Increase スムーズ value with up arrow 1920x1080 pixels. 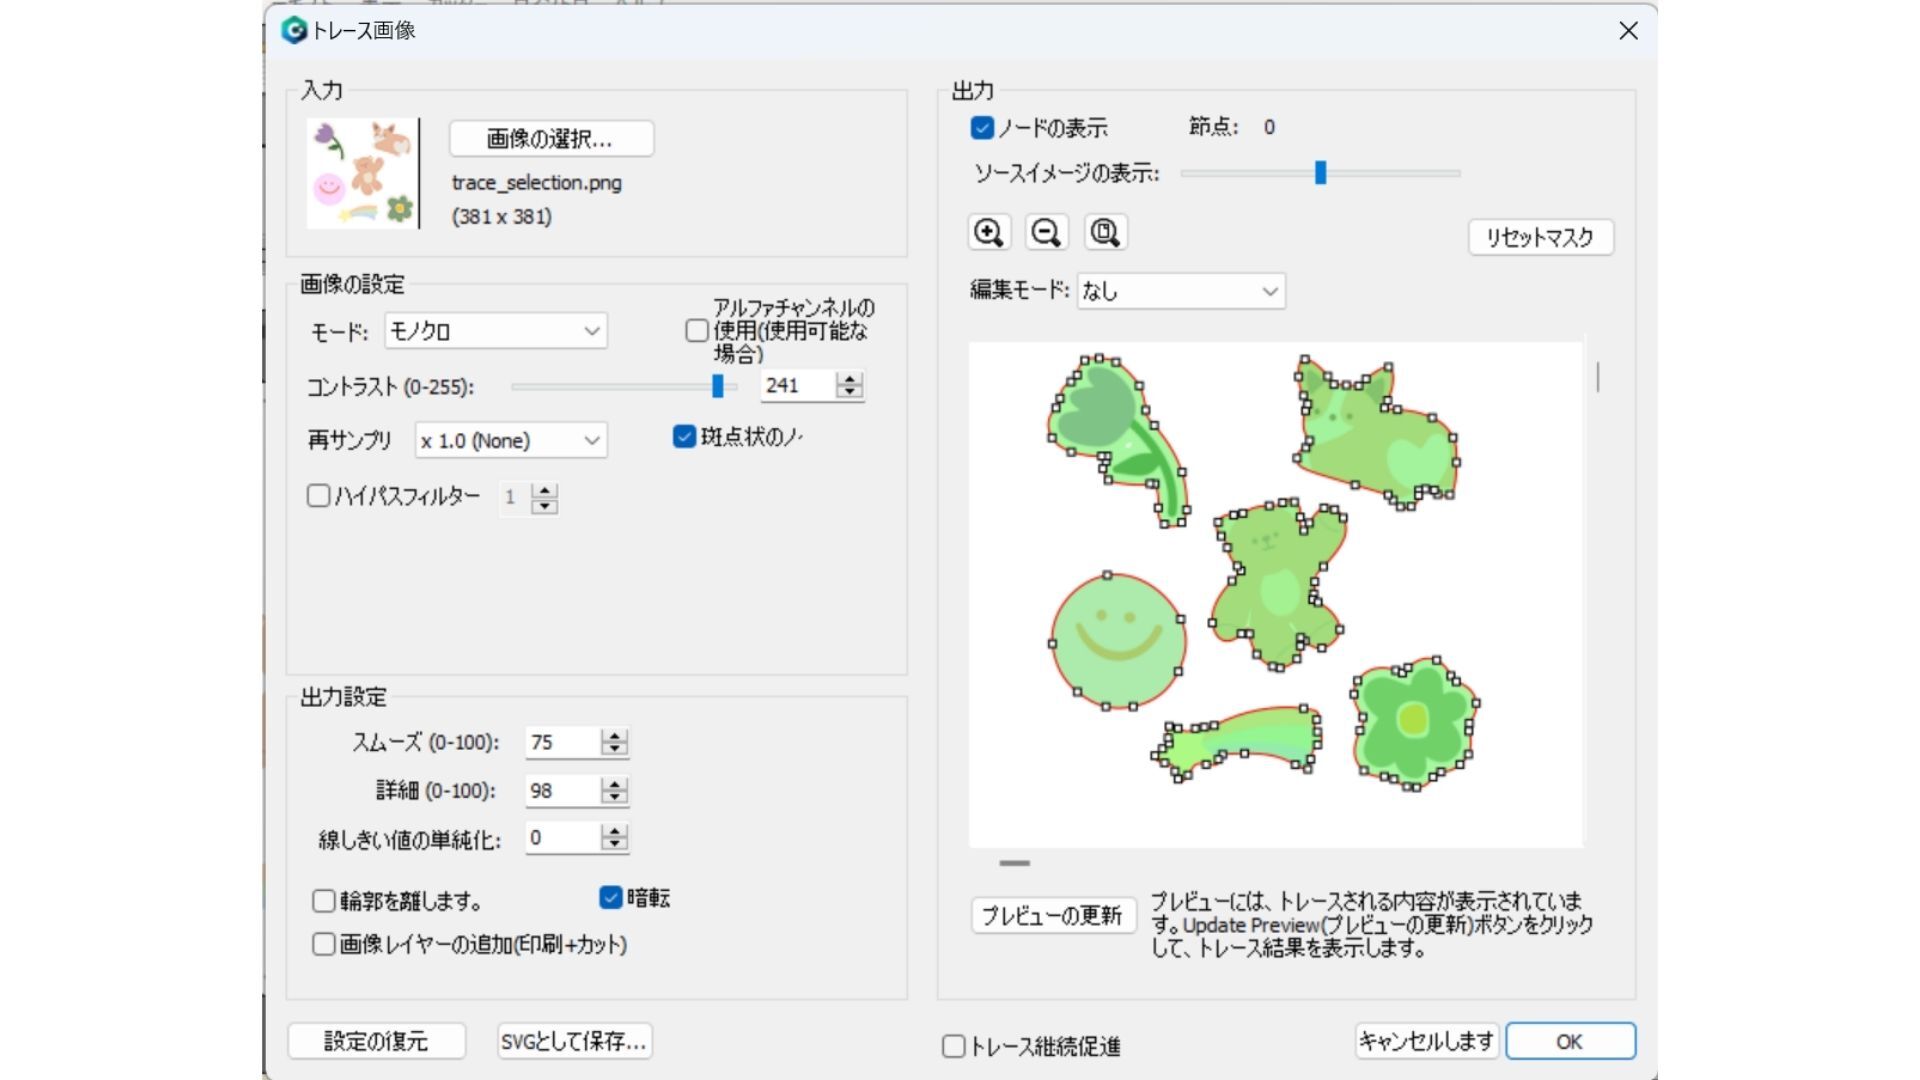615,736
